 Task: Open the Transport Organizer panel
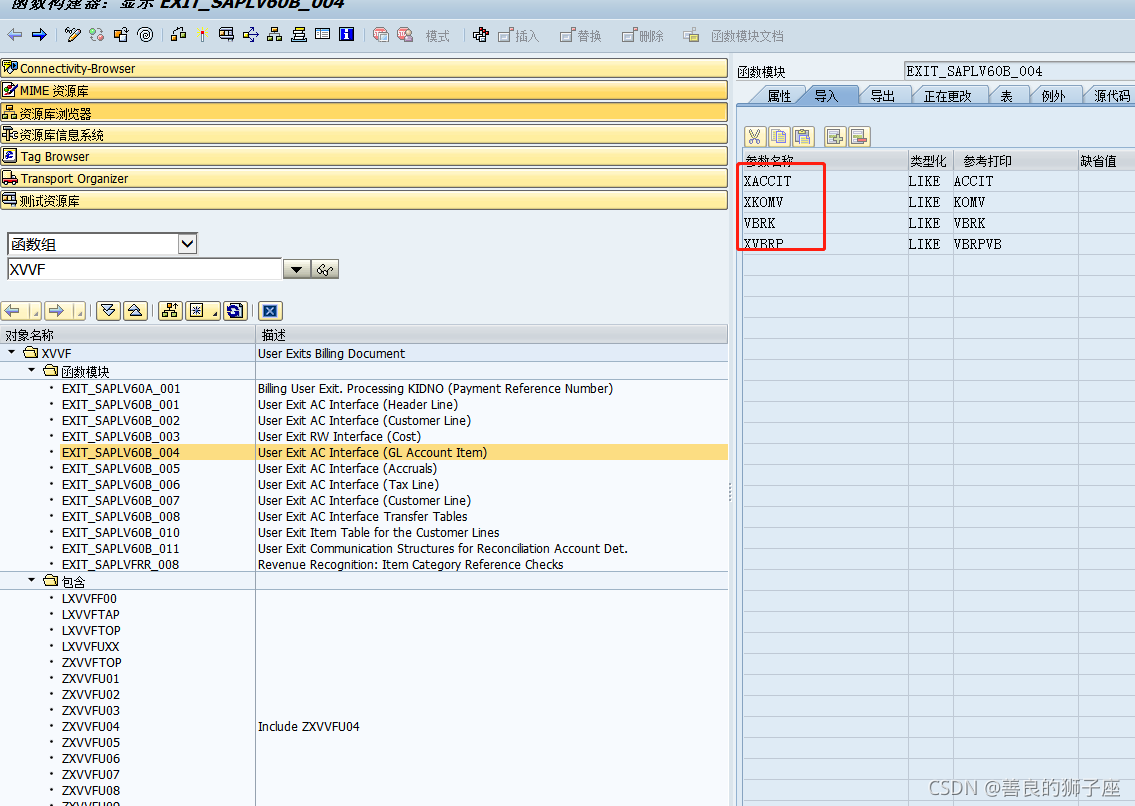click(364, 178)
